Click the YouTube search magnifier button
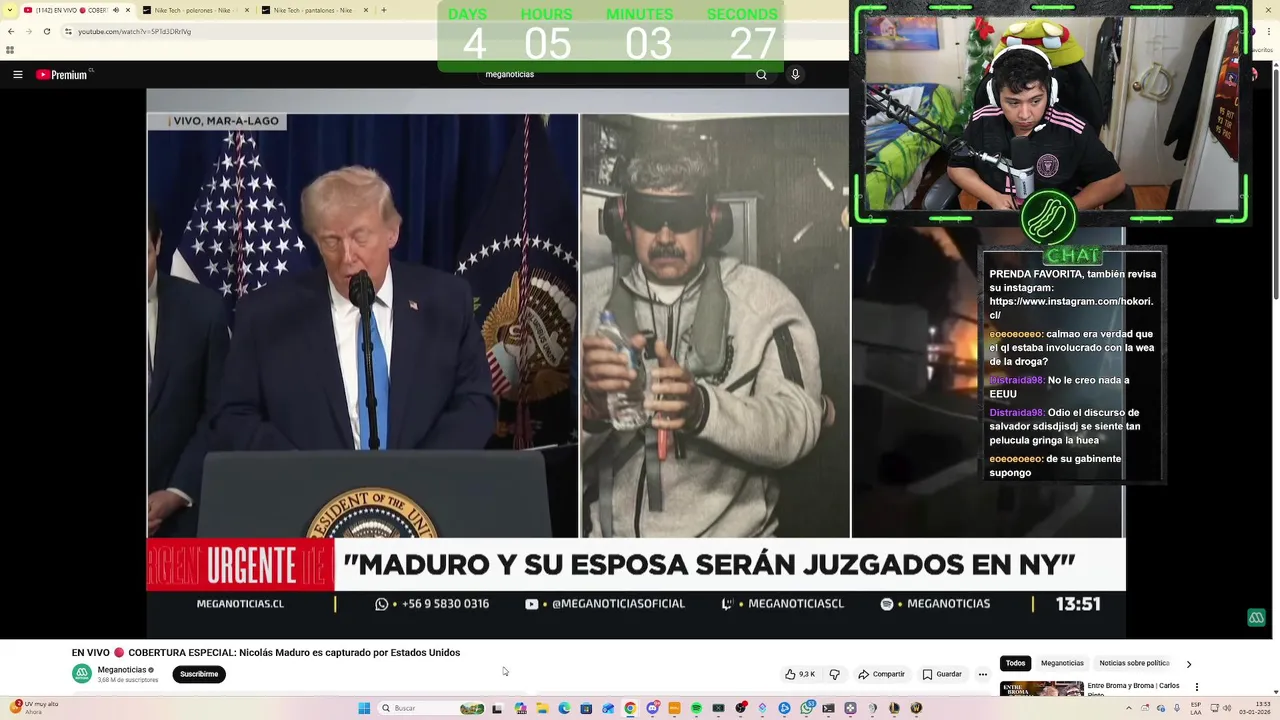 coord(761,74)
